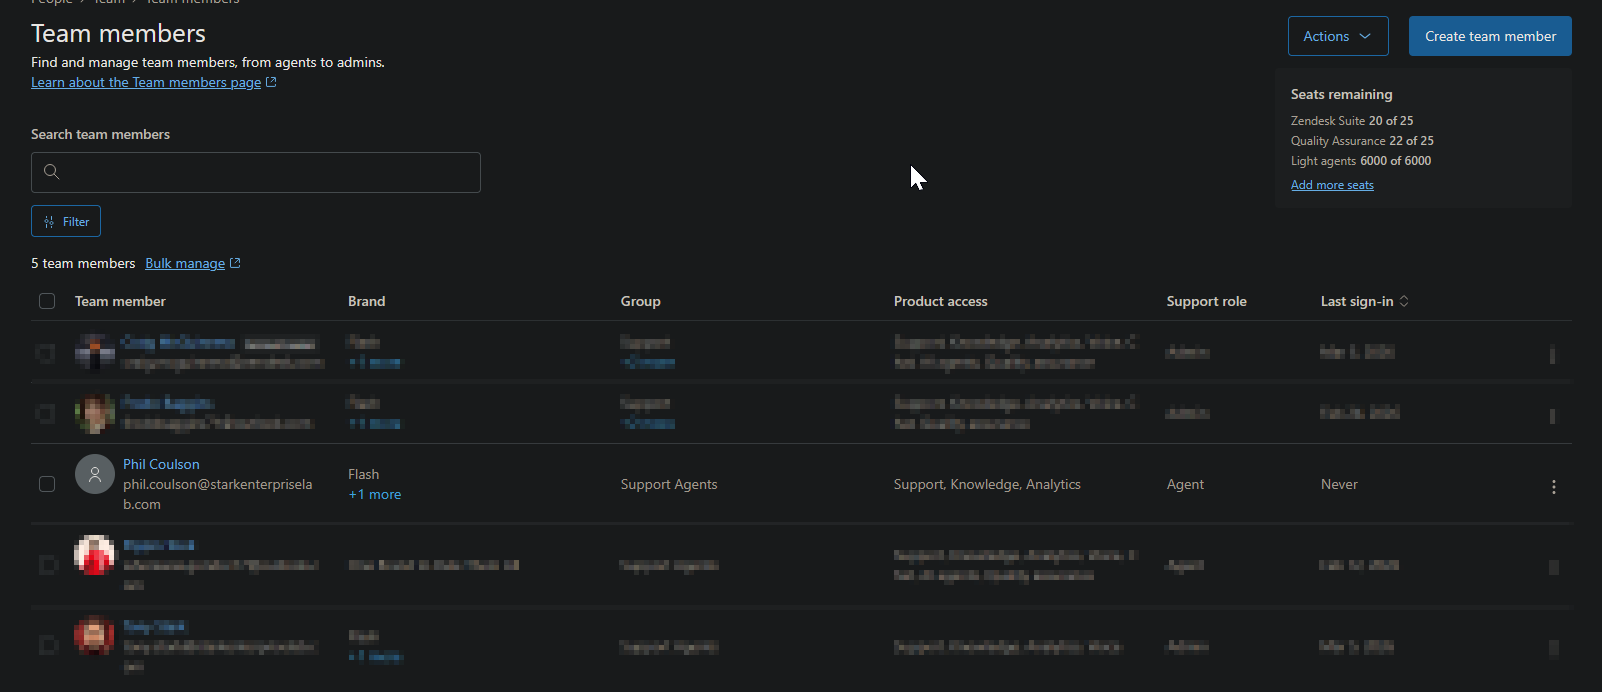Open Learn about the Team members page link
Viewport: 1602px width, 692px height.
(x=146, y=82)
